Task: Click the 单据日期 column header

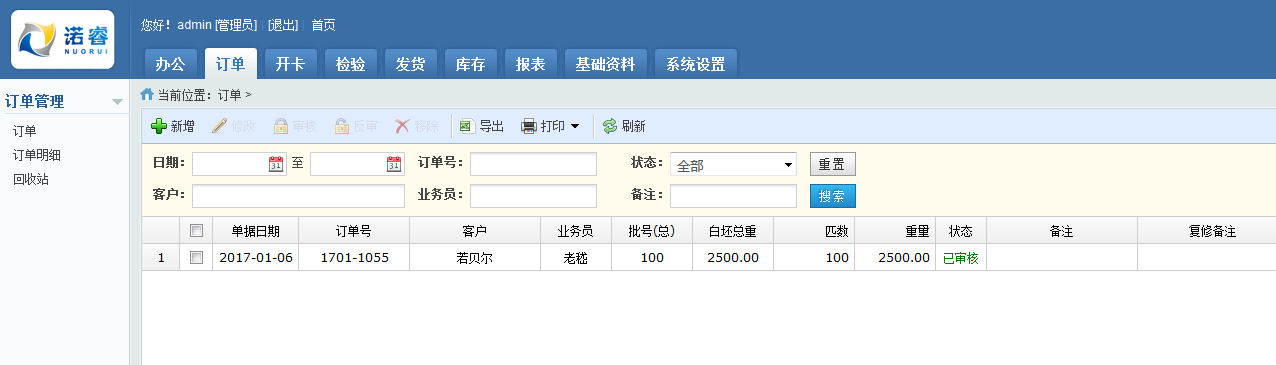Action: [x=255, y=231]
